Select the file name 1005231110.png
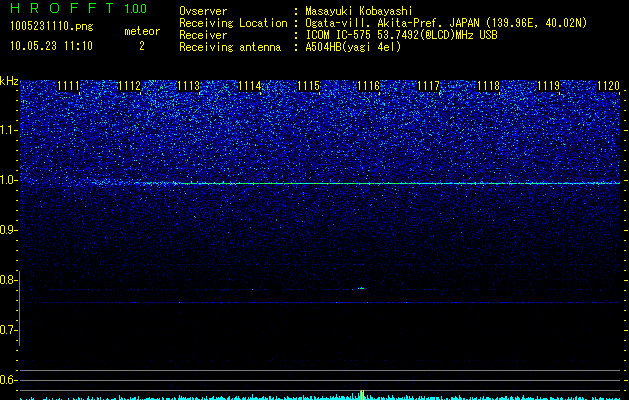 52,27
